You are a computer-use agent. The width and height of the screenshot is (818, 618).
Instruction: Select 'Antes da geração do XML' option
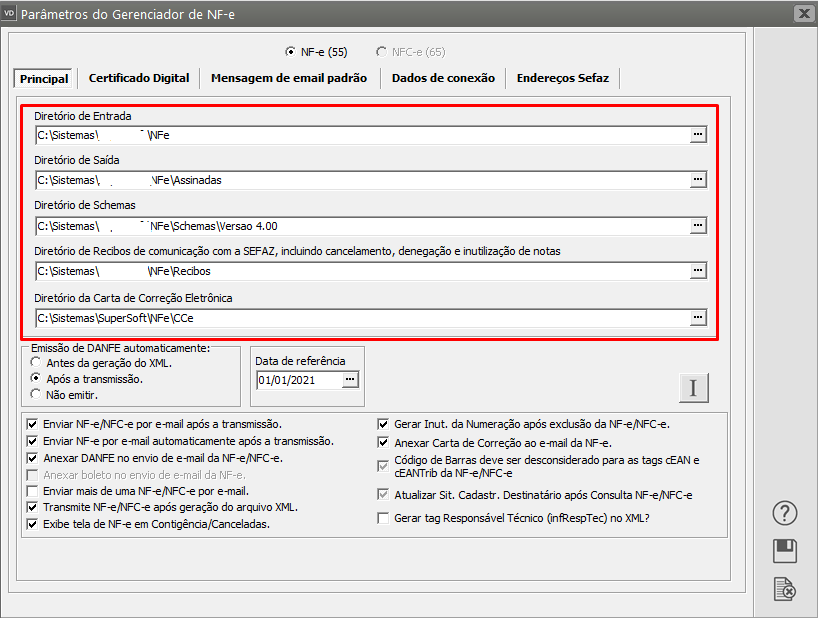tap(37, 362)
